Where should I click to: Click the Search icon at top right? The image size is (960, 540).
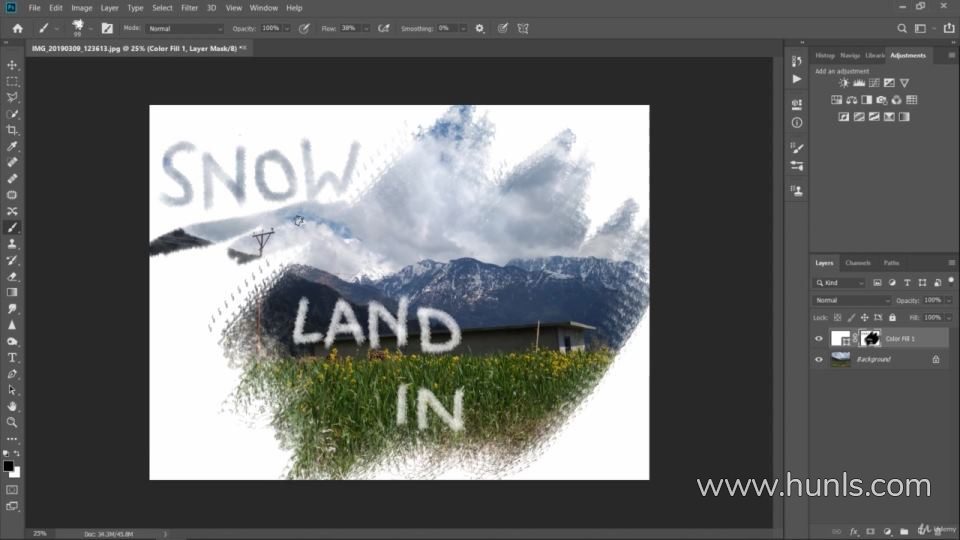[x=902, y=28]
